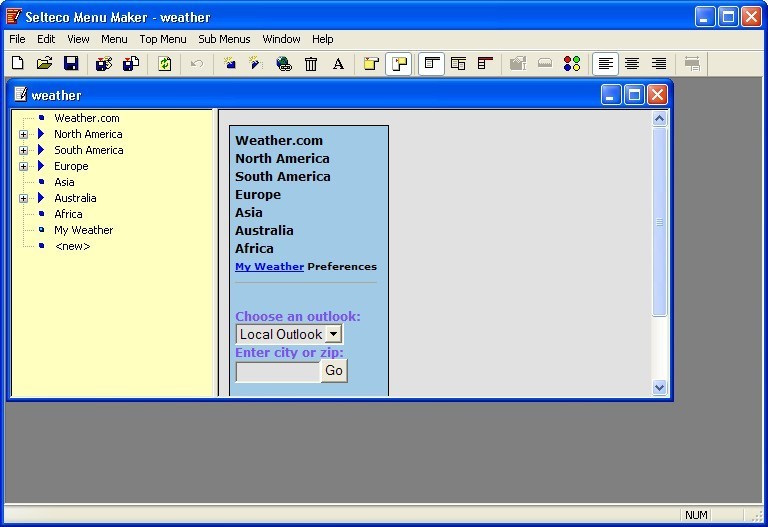
Task: Delete item with the trash can icon
Action: click(x=311, y=64)
